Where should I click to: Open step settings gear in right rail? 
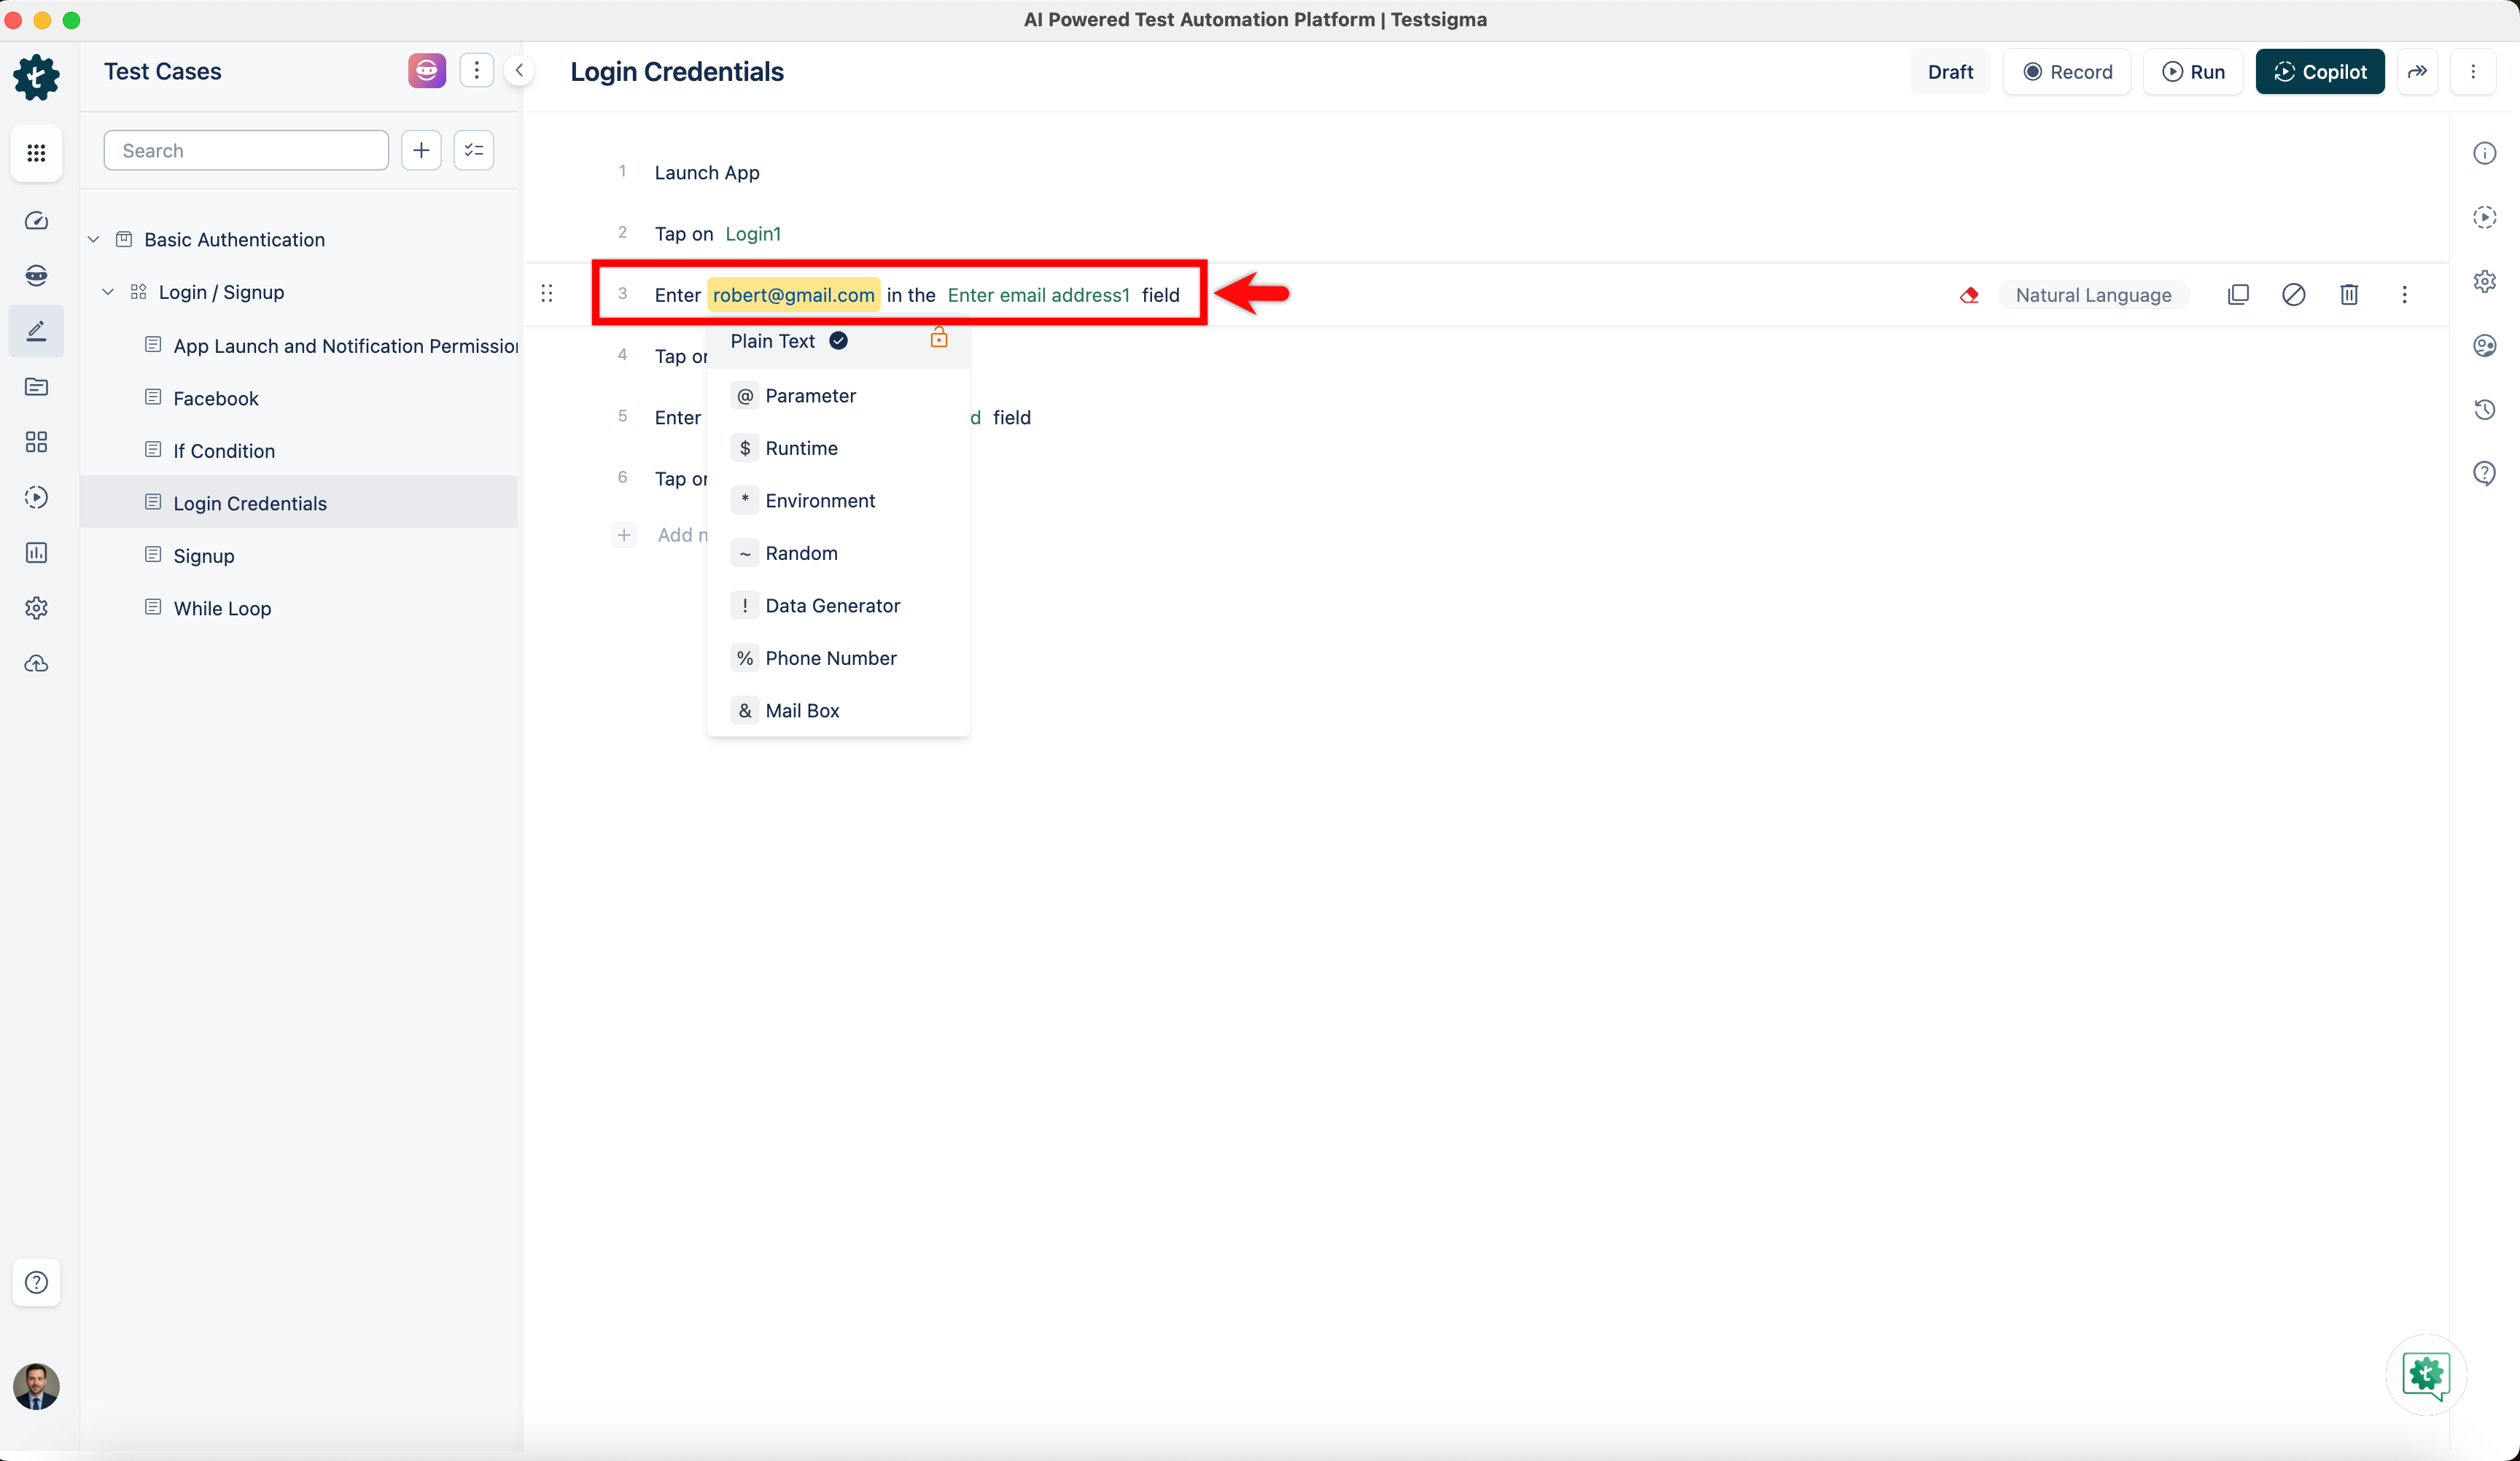[x=2485, y=281]
